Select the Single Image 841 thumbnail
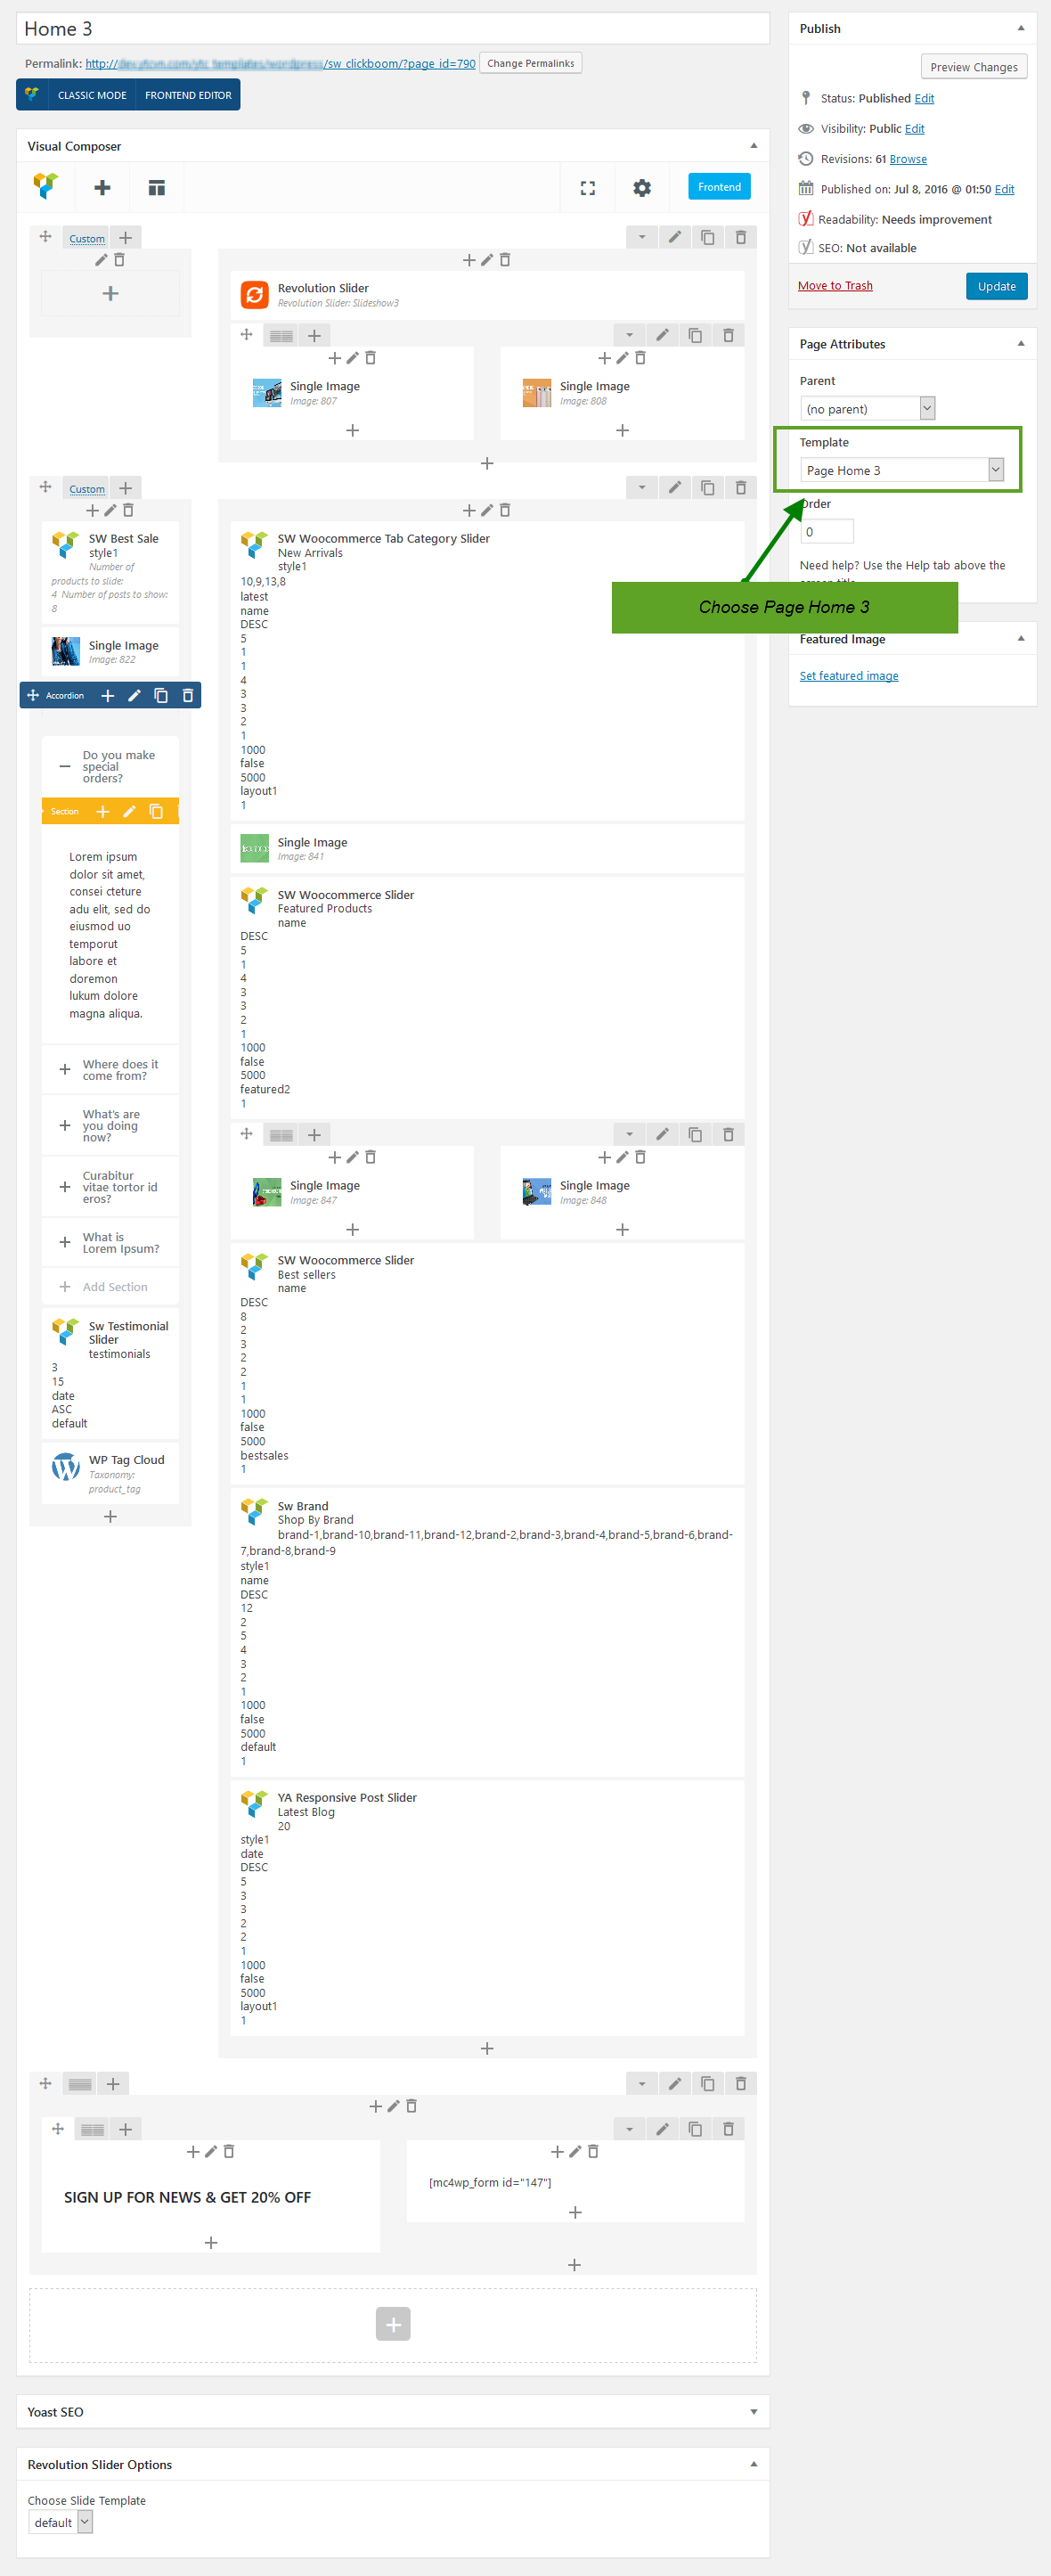Viewport: 1051px width, 2576px height. pyautogui.click(x=254, y=848)
